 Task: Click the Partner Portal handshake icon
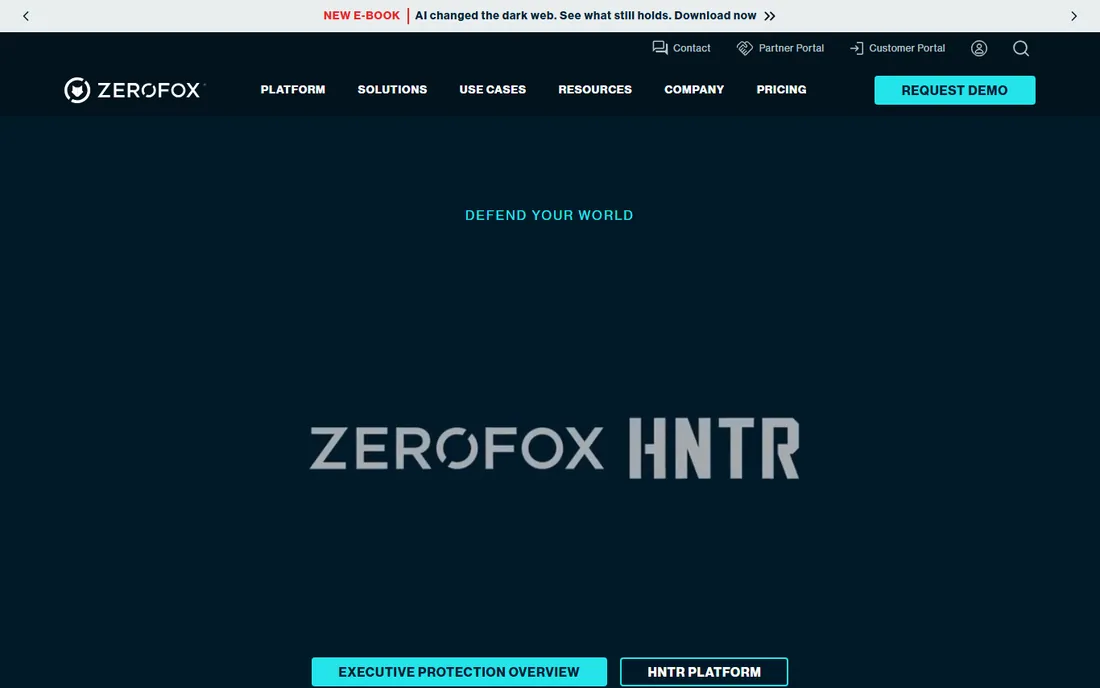click(744, 48)
